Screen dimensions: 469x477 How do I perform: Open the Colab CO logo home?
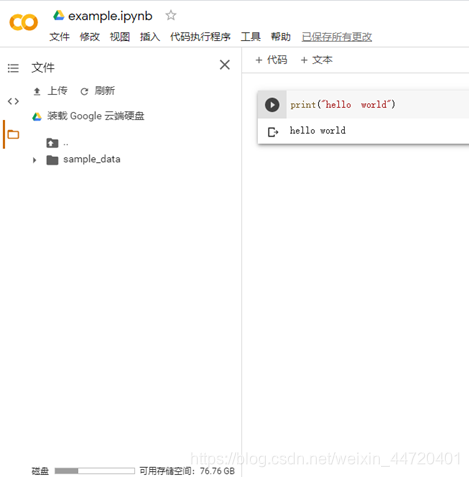[x=23, y=22]
